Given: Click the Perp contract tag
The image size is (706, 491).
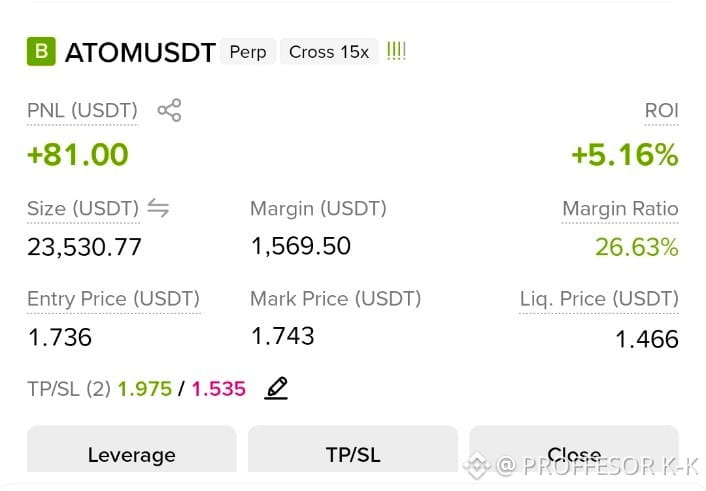Looking at the screenshot, I should [248, 52].
